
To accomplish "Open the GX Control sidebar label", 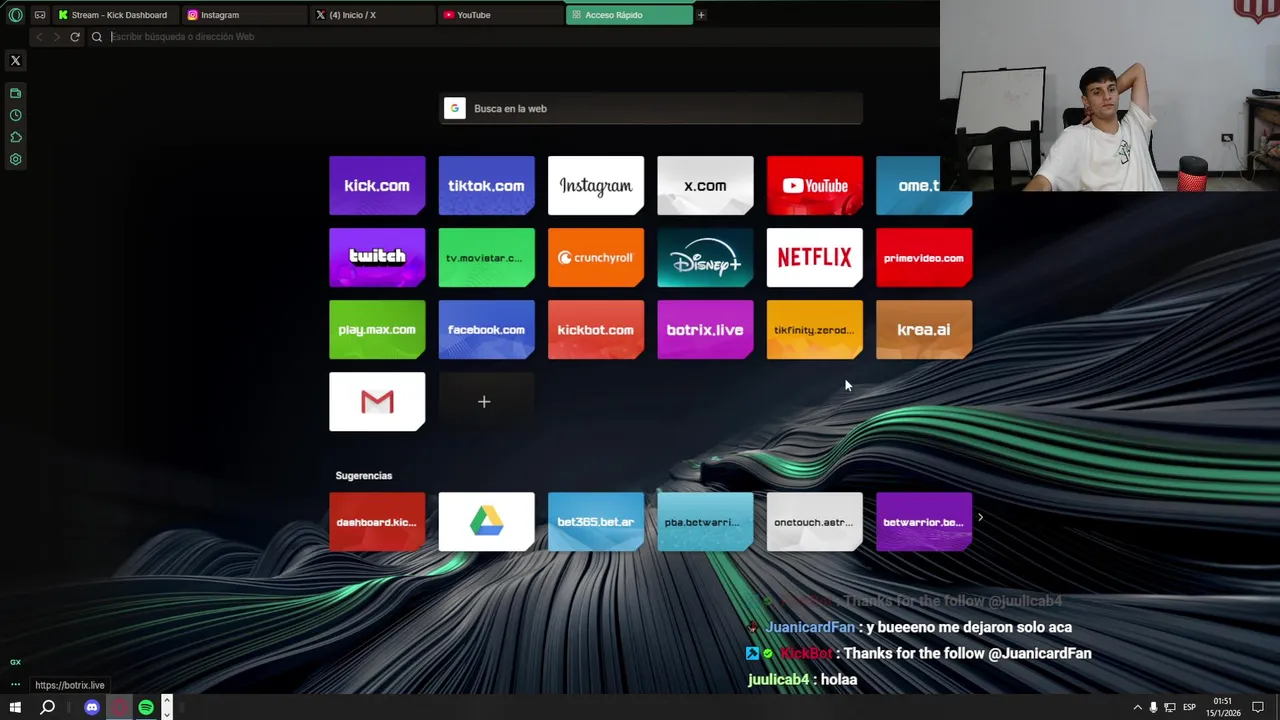I will point(15,662).
